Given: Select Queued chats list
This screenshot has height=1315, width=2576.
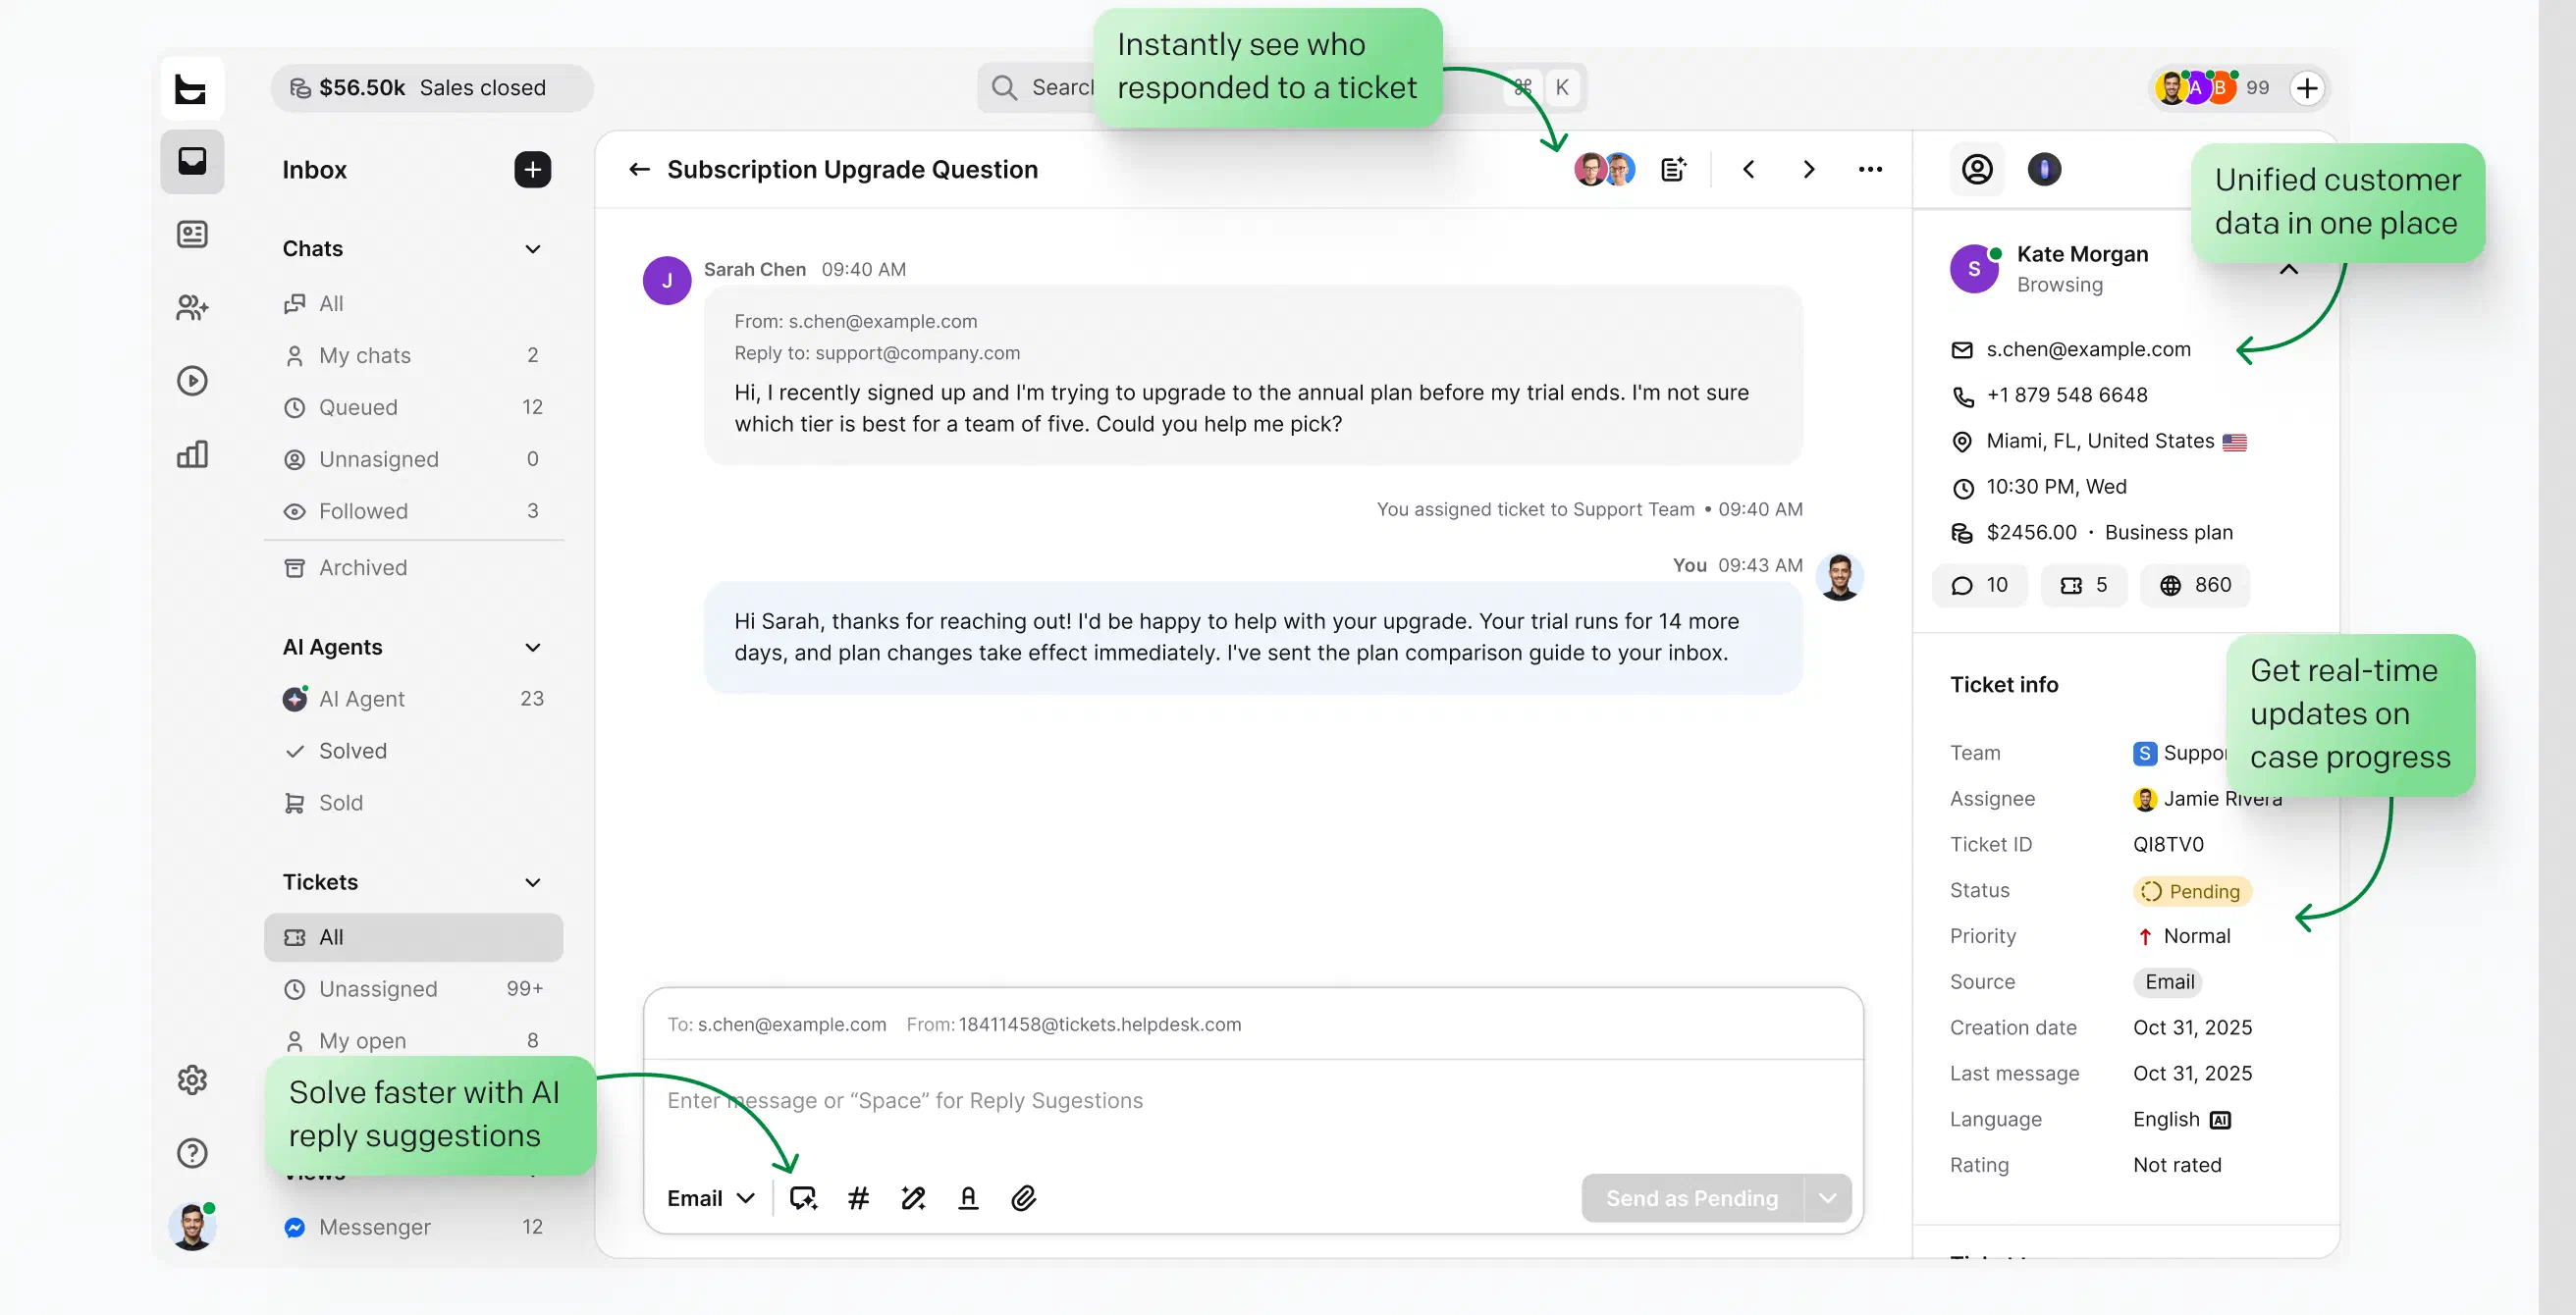Looking at the screenshot, I should [x=413, y=408].
